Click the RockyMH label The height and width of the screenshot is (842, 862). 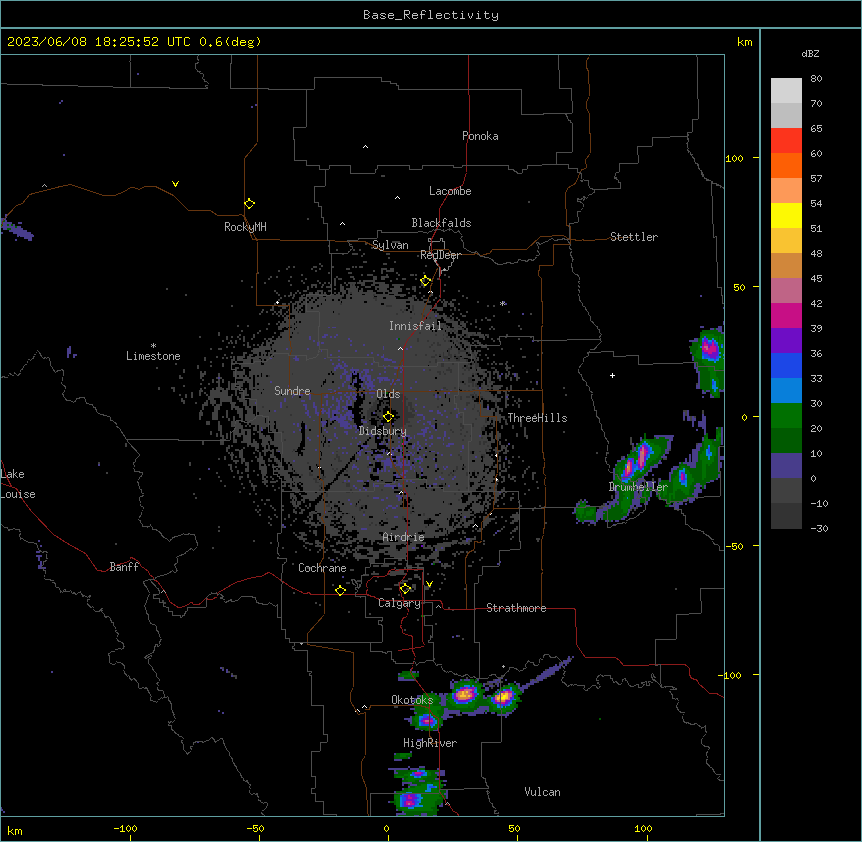click(x=245, y=227)
